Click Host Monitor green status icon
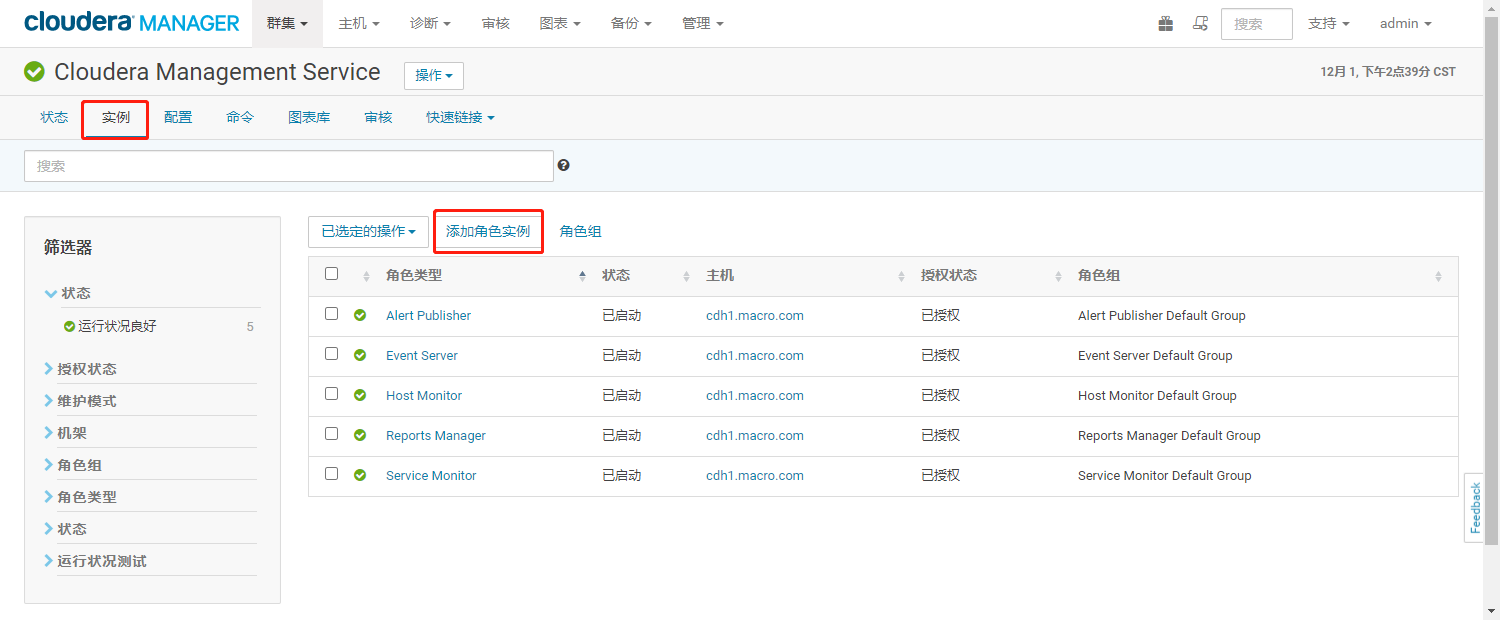Viewport: 1500px width, 620px height. click(x=360, y=395)
